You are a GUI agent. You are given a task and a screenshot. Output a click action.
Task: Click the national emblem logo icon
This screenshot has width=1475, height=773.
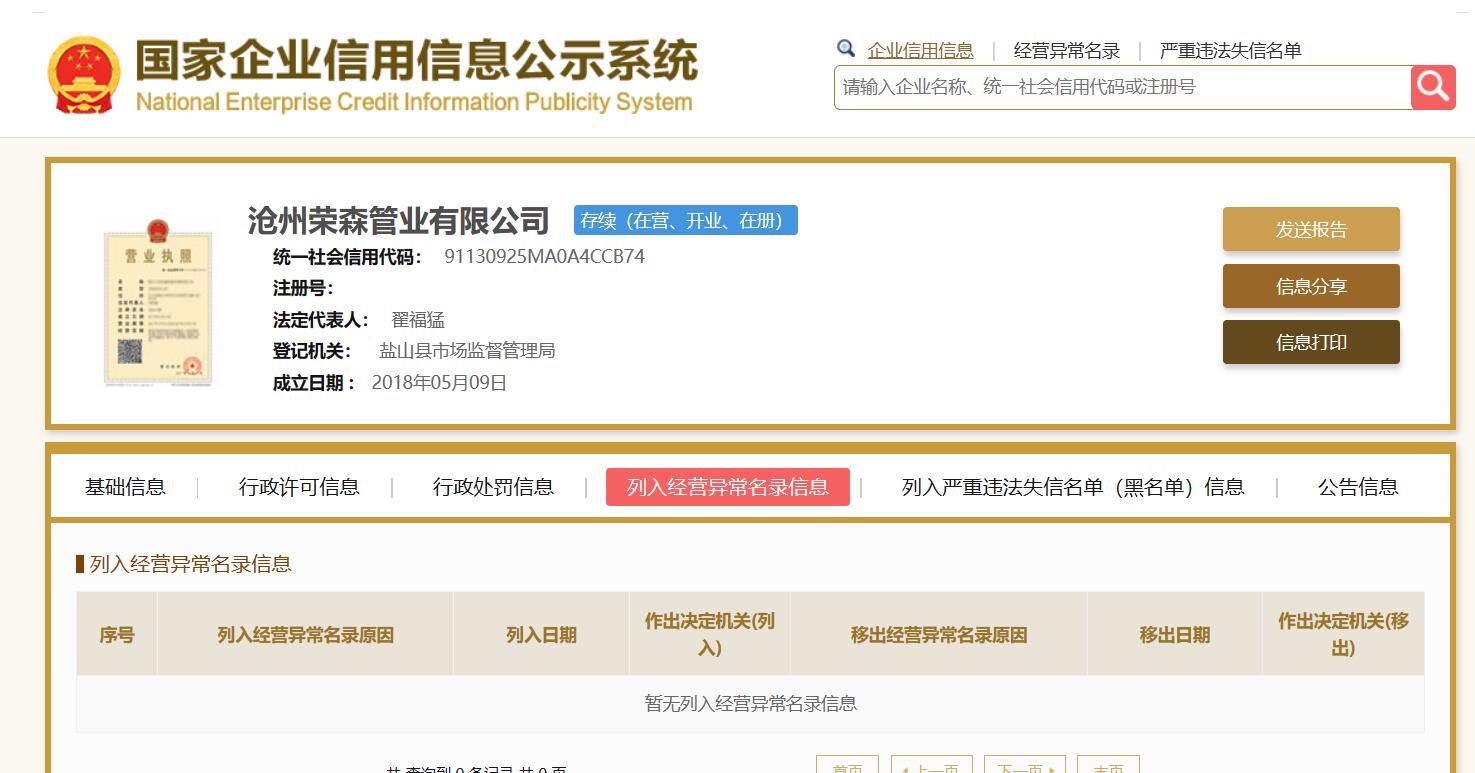tap(83, 75)
